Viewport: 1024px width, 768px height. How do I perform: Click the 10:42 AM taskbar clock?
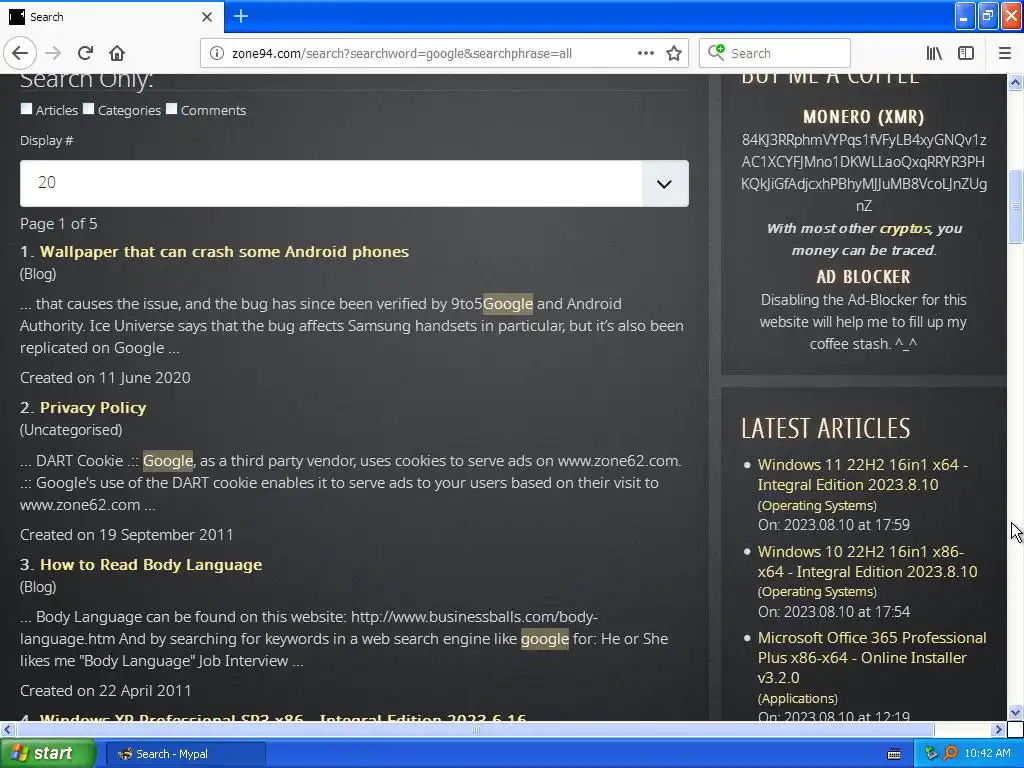(987, 754)
